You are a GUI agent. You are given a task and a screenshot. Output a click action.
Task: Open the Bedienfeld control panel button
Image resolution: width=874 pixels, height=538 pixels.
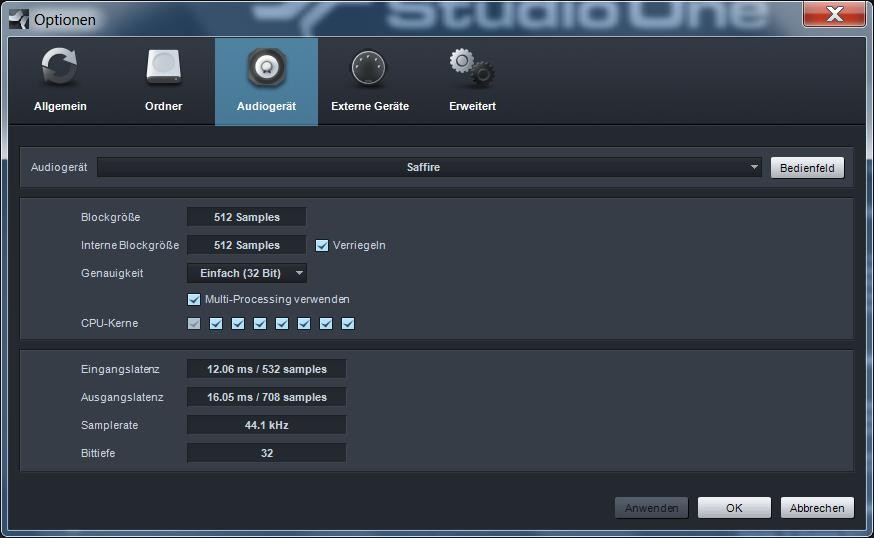point(807,168)
